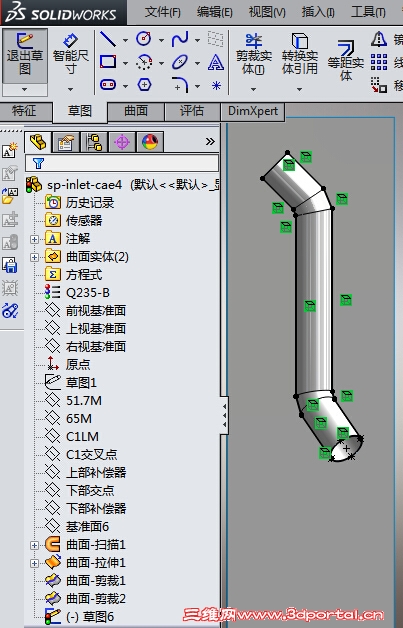Select the Sketch Text tool

pyautogui.click(x=216, y=62)
